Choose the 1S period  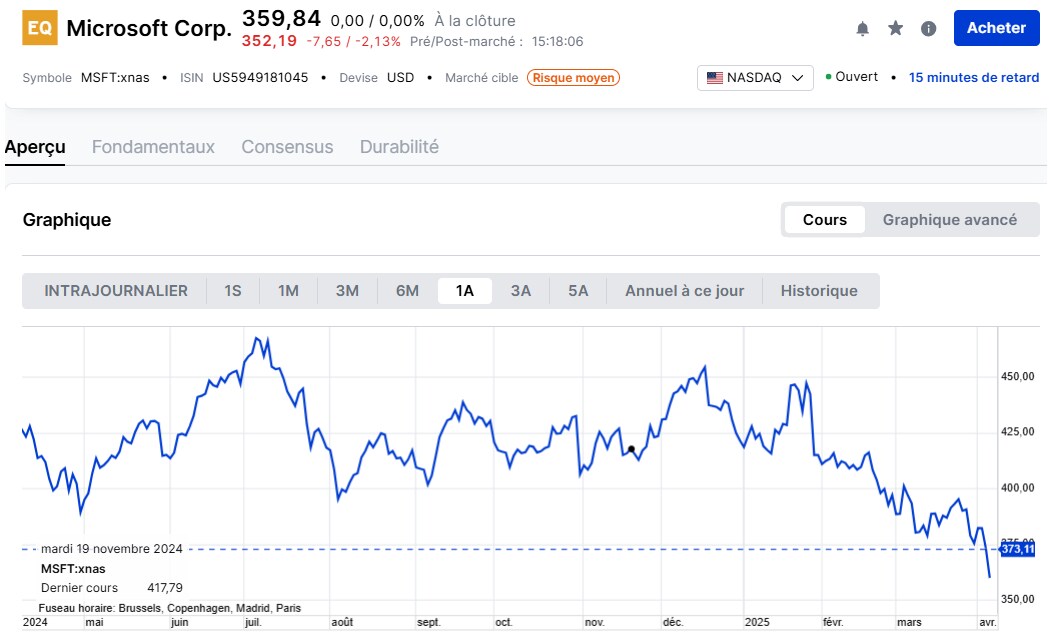[232, 291]
